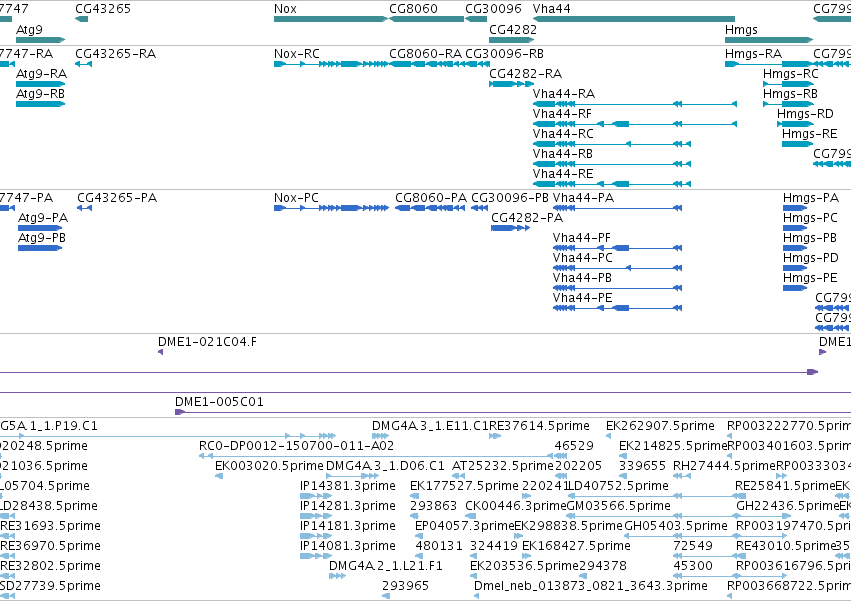Select the CG30096-PB protein feature
851x601 pixels.
tap(479, 208)
